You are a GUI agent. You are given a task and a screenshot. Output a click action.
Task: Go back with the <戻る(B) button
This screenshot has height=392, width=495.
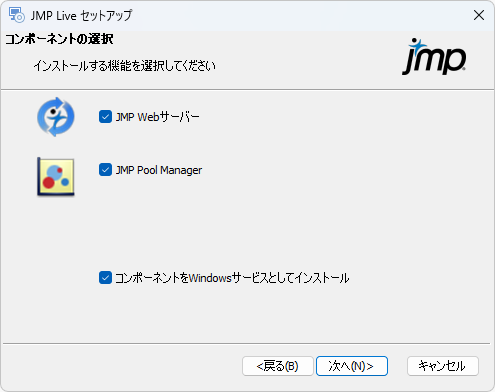click(278, 366)
